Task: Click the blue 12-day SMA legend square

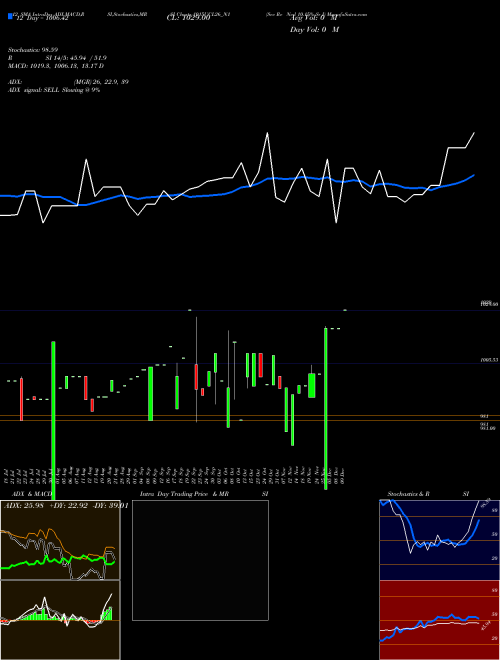Action: click(x=10, y=16)
